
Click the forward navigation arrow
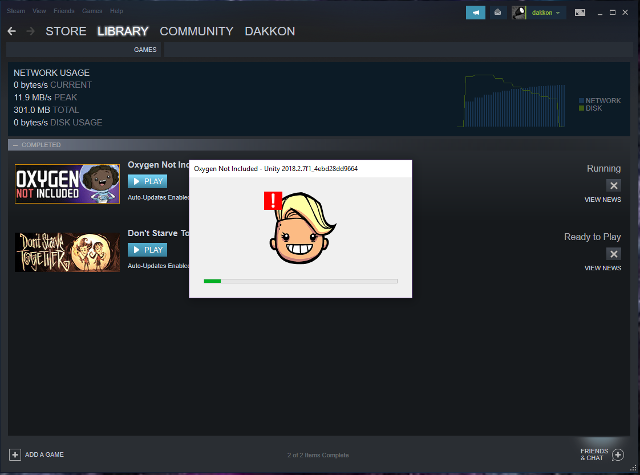(30, 32)
